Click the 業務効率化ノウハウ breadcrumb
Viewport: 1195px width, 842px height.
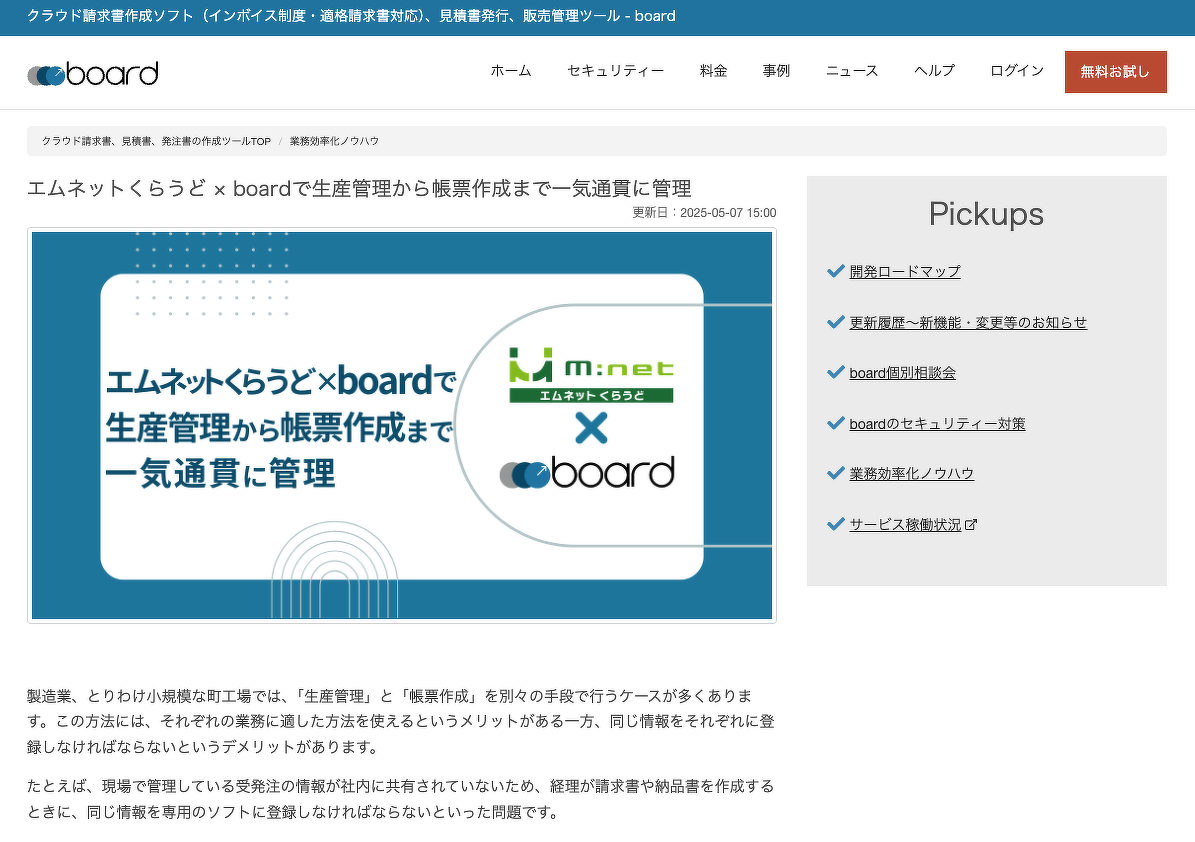tap(334, 141)
